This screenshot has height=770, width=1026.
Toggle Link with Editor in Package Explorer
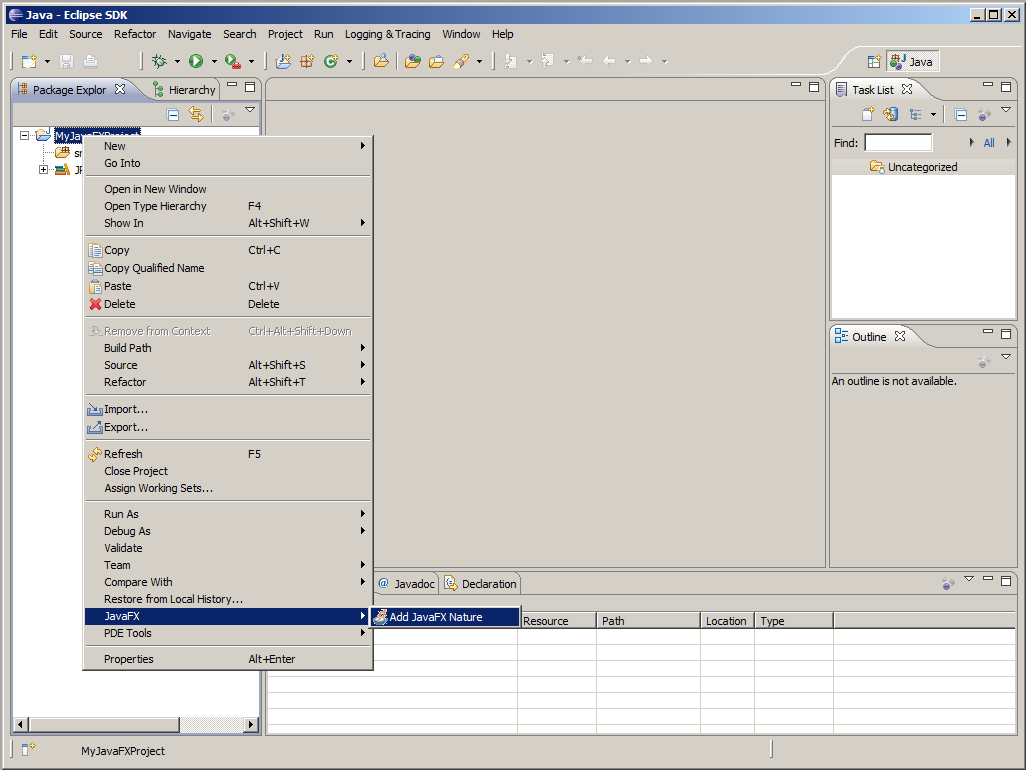[x=196, y=115]
